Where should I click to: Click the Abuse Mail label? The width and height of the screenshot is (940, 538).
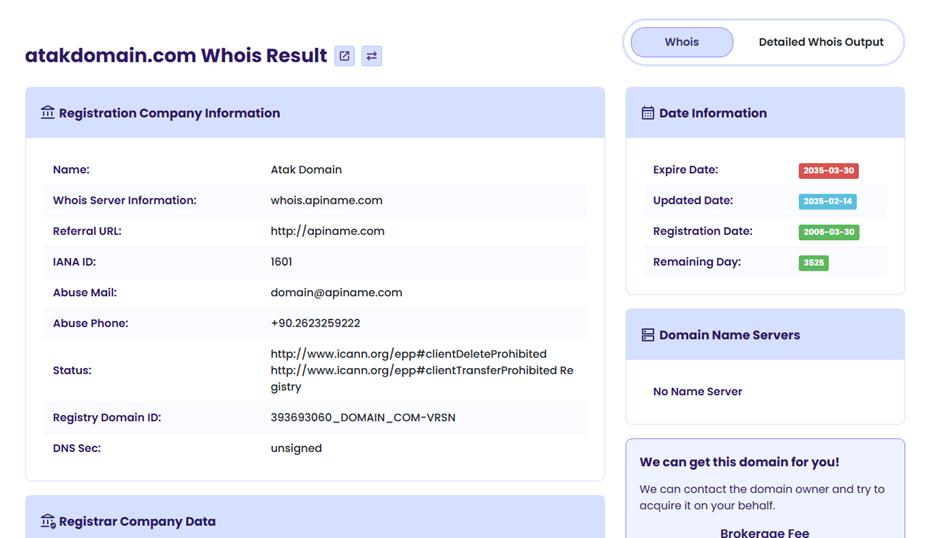click(x=85, y=292)
